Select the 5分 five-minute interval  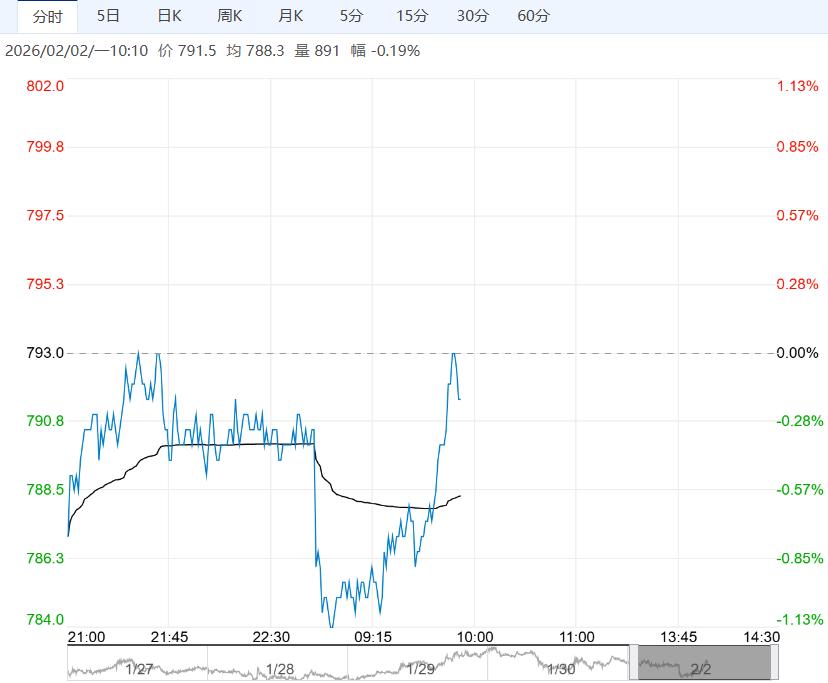[351, 17]
